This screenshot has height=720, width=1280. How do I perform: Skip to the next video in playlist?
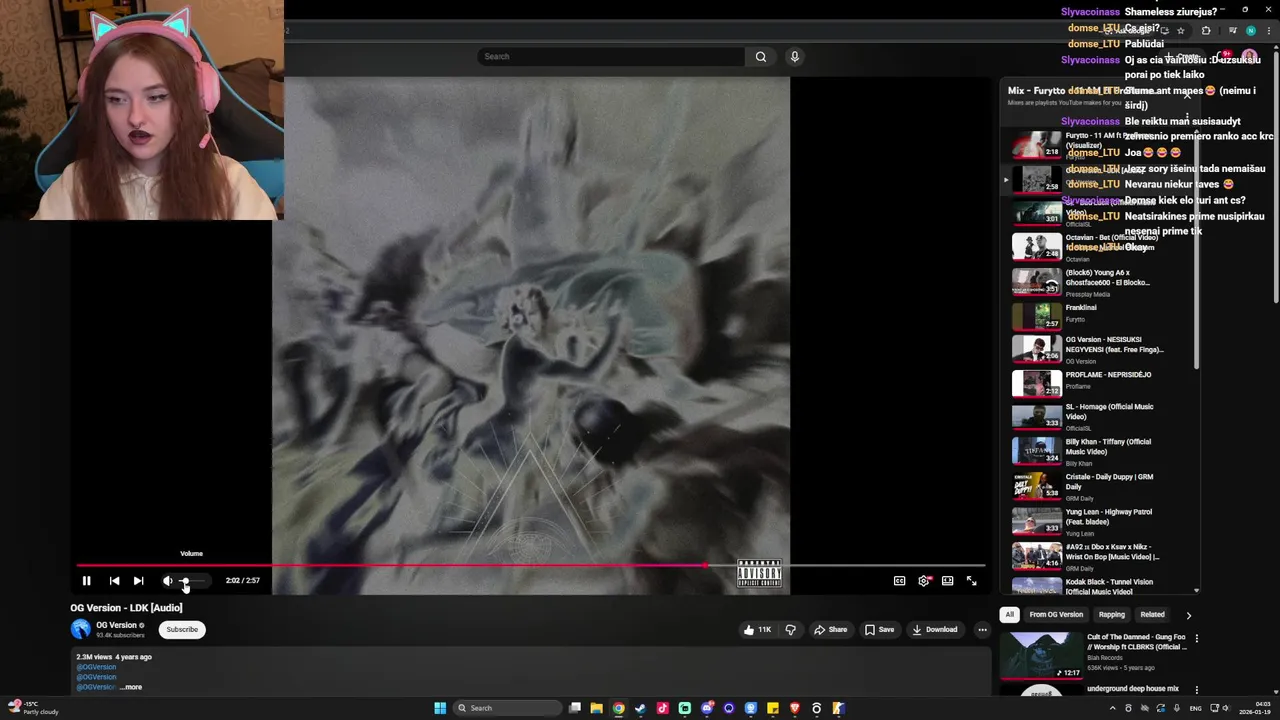(x=139, y=581)
